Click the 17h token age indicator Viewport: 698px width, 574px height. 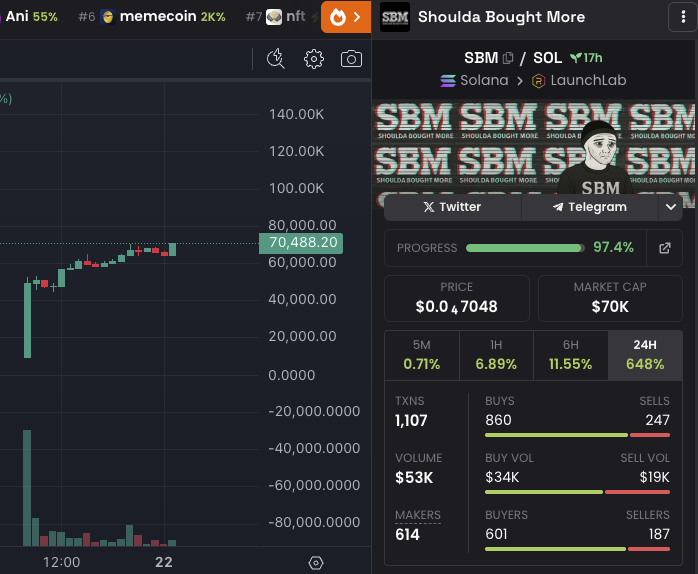(x=586, y=58)
